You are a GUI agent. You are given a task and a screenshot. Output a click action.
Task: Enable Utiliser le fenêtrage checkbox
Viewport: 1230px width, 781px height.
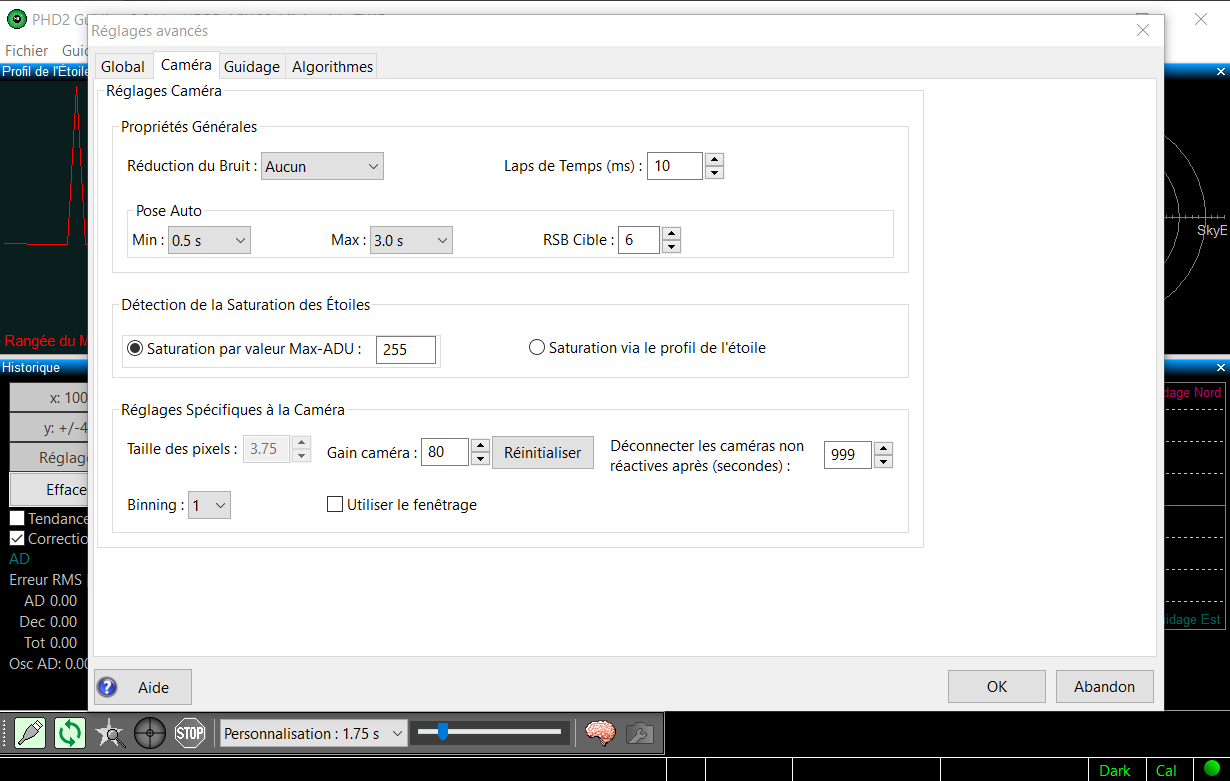click(336, 505)
